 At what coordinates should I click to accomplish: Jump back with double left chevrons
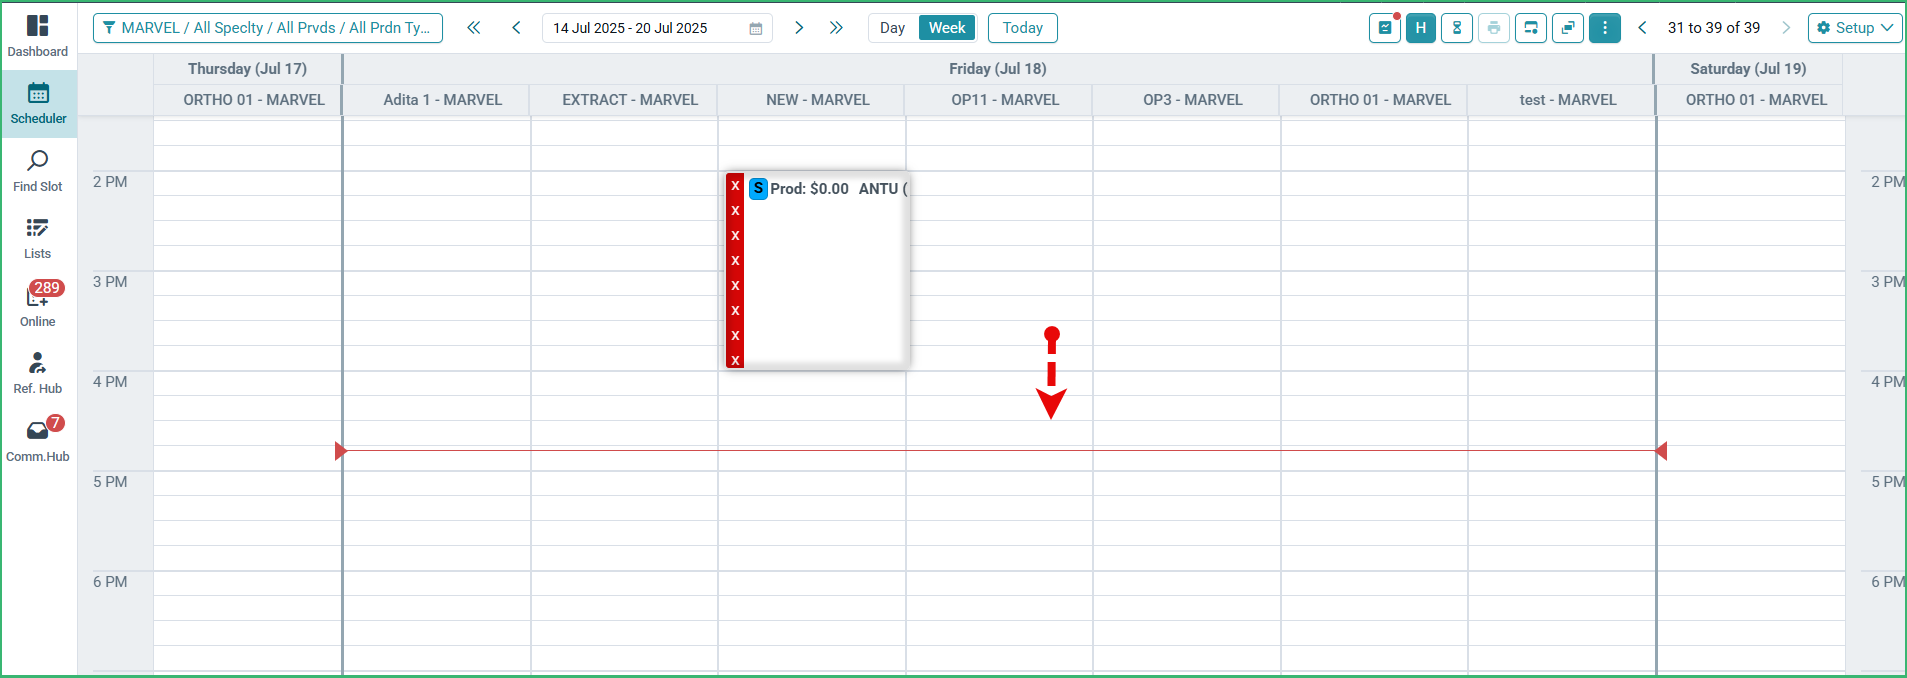(474, 28)
